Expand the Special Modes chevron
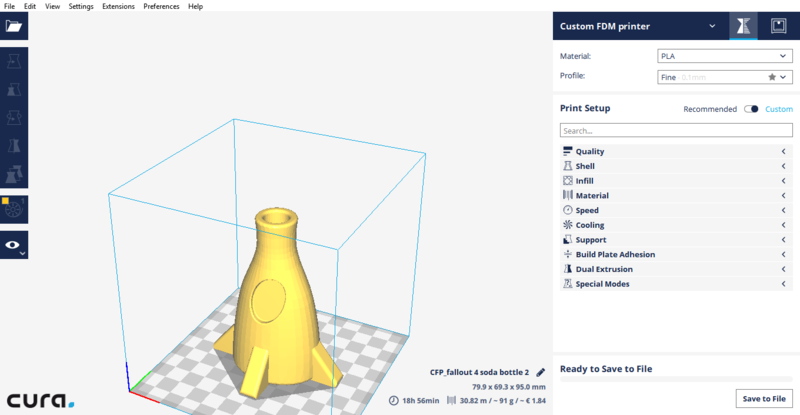This screenshot has width=800, height=415. pos(783,284)
